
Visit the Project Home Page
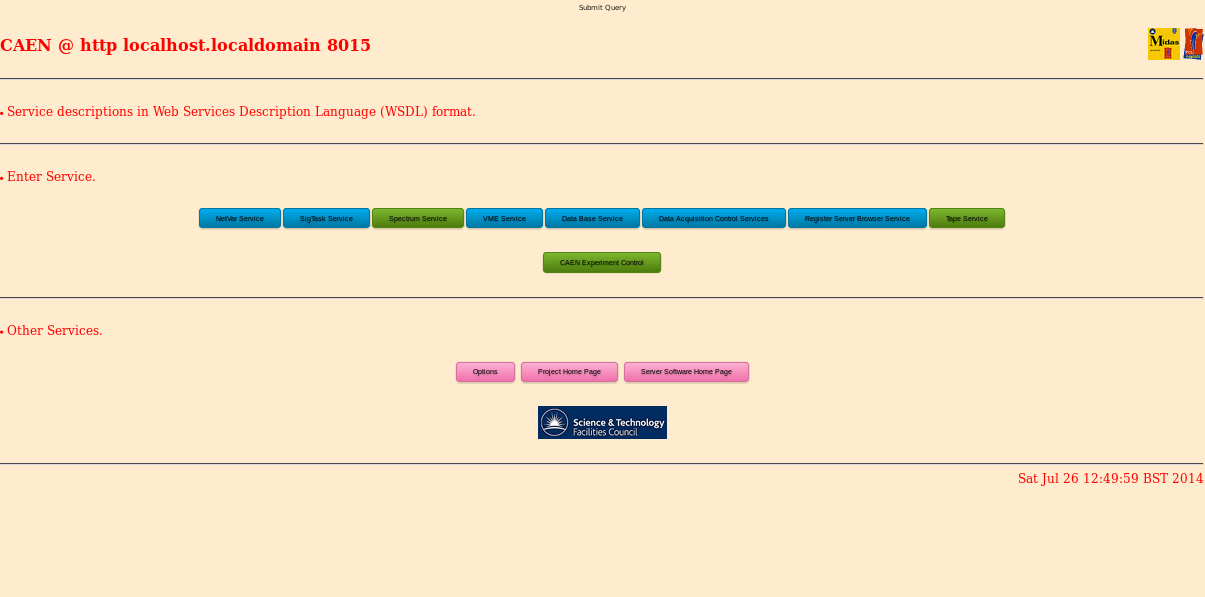coord(569,372)
